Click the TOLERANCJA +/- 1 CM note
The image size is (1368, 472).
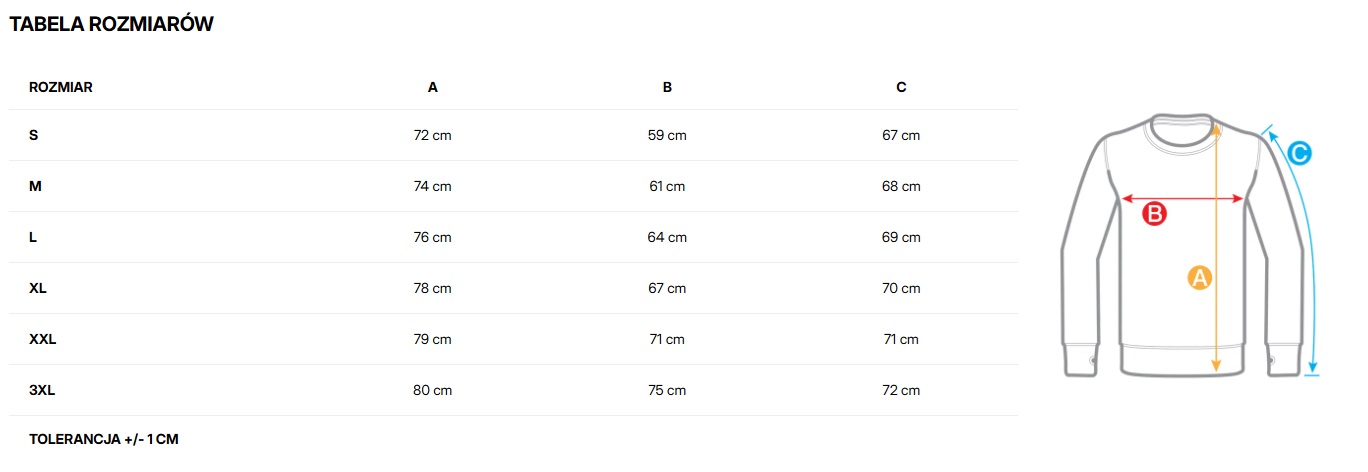[104, 439]
